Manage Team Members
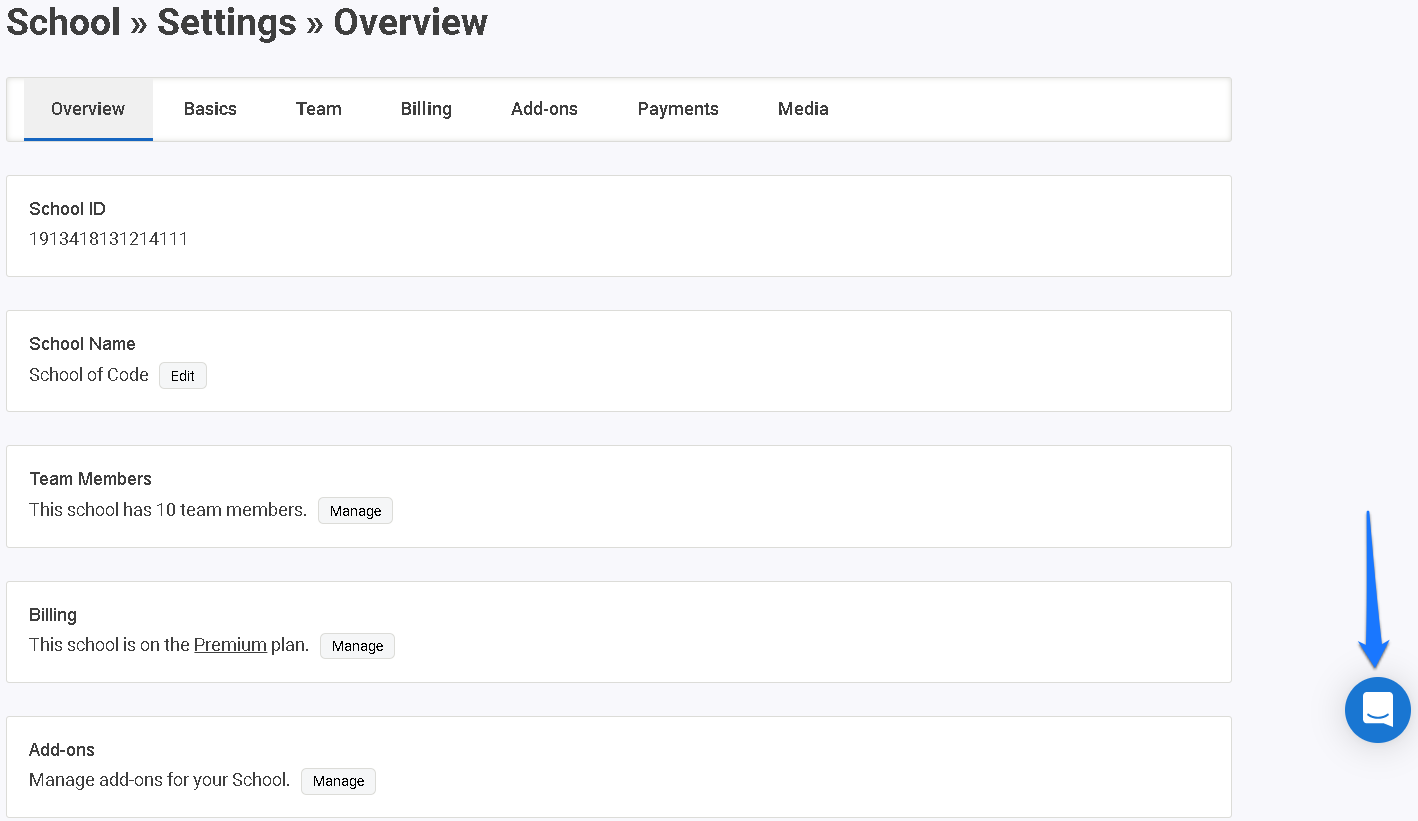This screenshot has width=1418, height=821. 355,511
